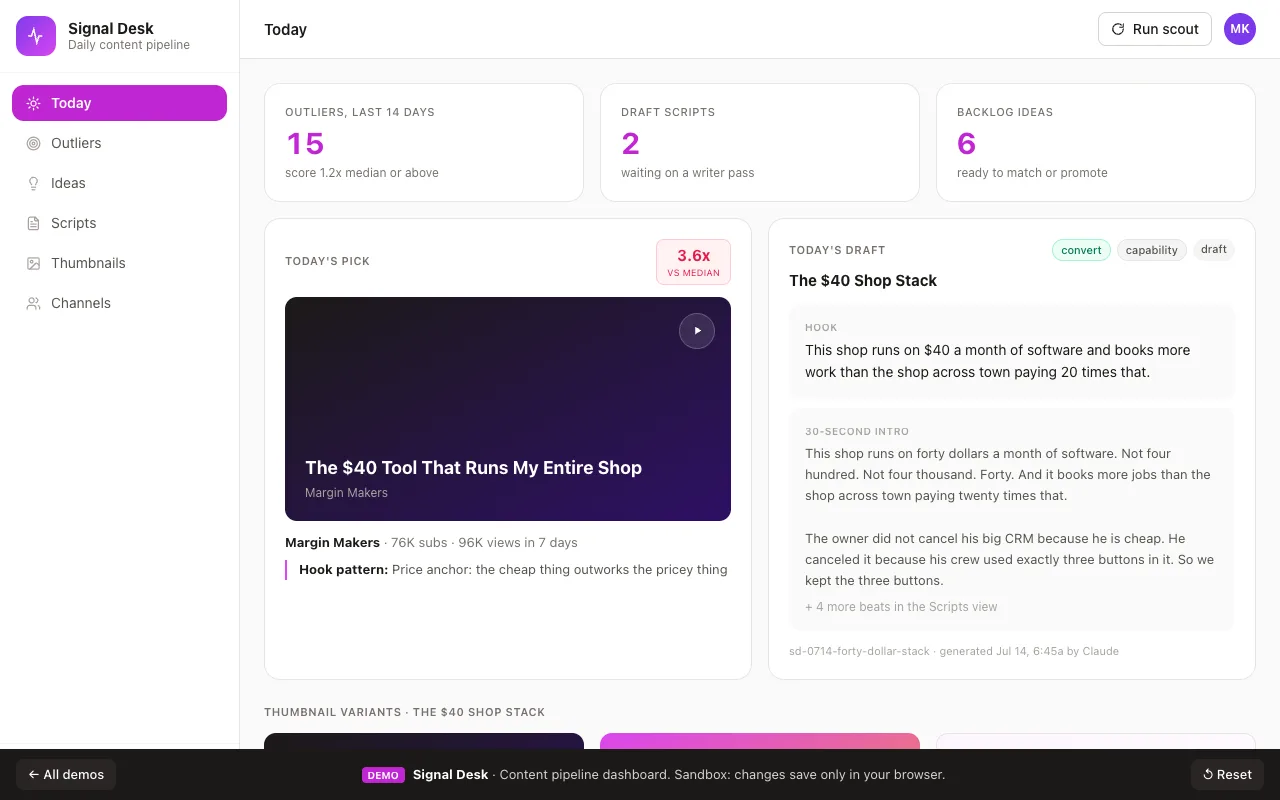Viewport: 1280px width, 800px height.
Task: Open the Backlog Ideas stat card
Action: [x=1096, y=142]
